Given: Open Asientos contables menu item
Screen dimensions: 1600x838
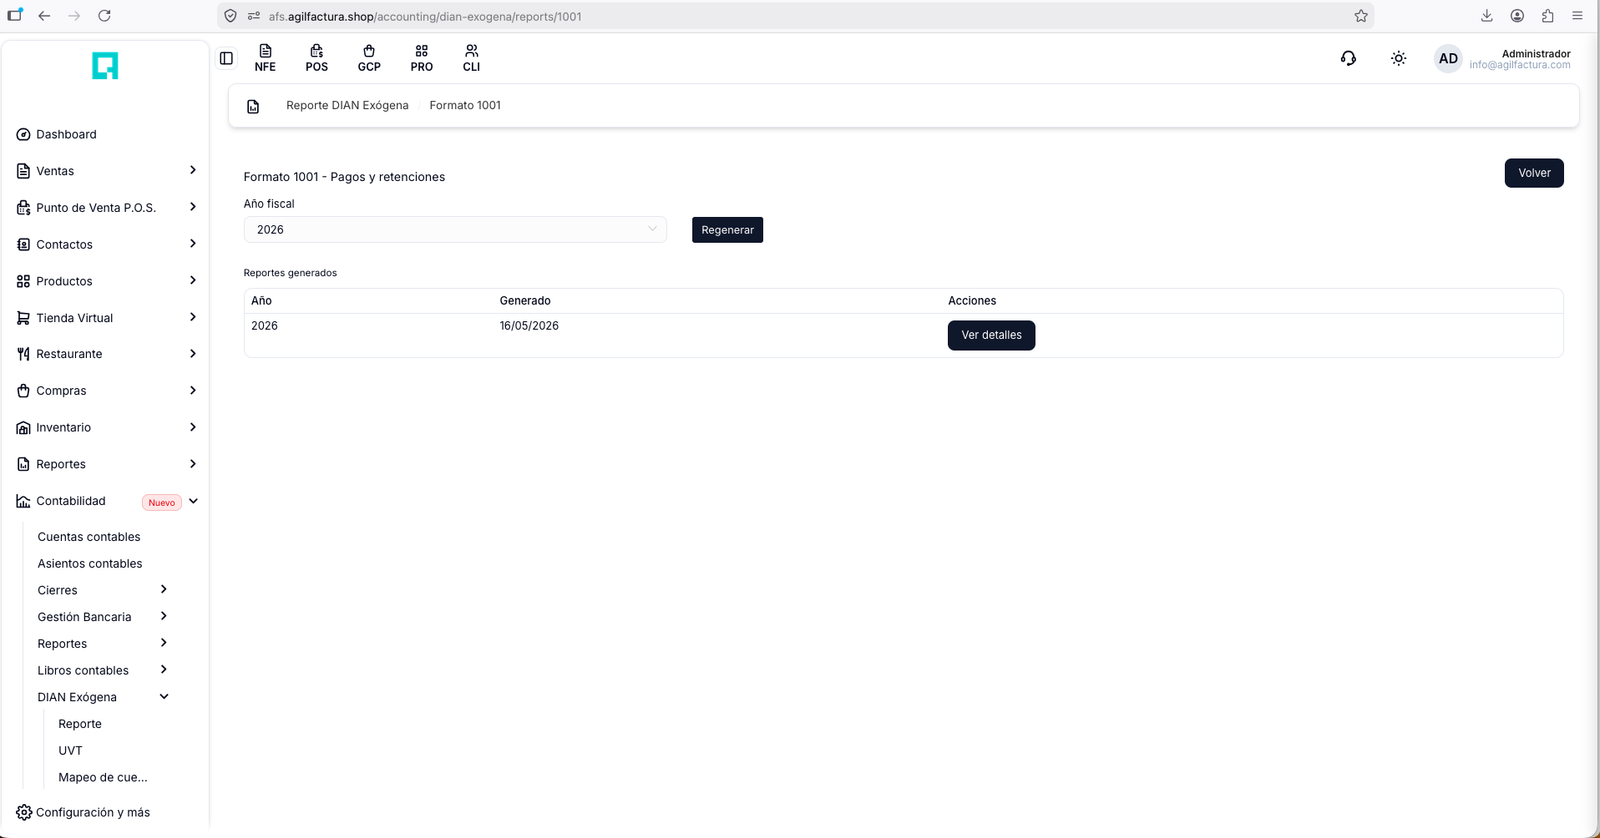Looking at the screenshot, I should tap(90, 564).
